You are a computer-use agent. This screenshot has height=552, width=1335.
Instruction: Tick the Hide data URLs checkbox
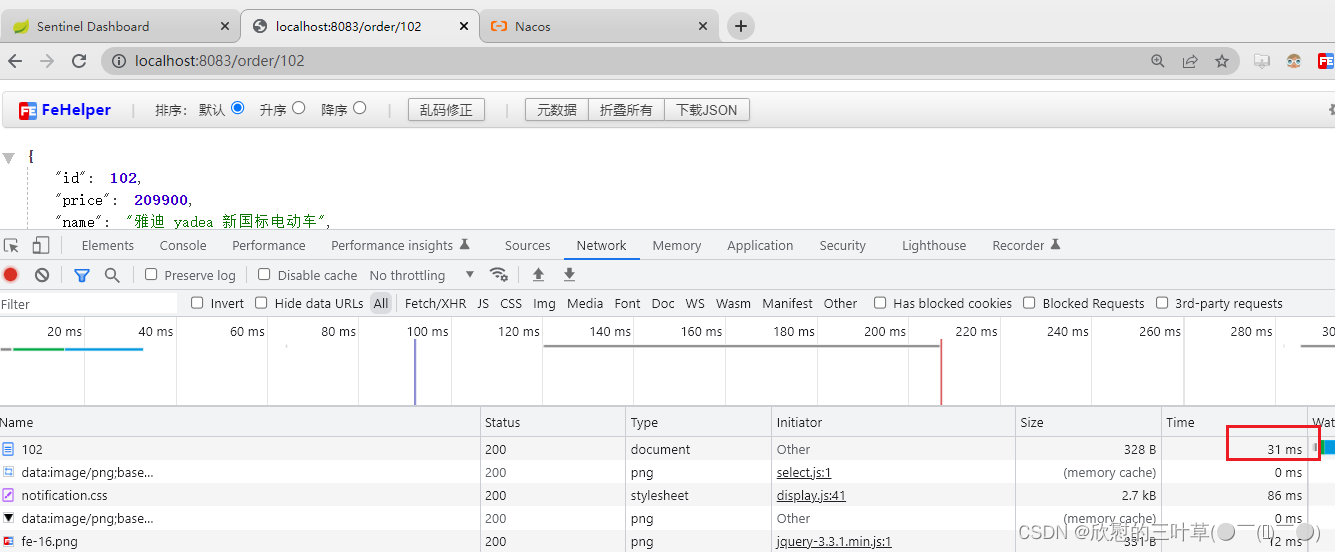pos(261,303)
